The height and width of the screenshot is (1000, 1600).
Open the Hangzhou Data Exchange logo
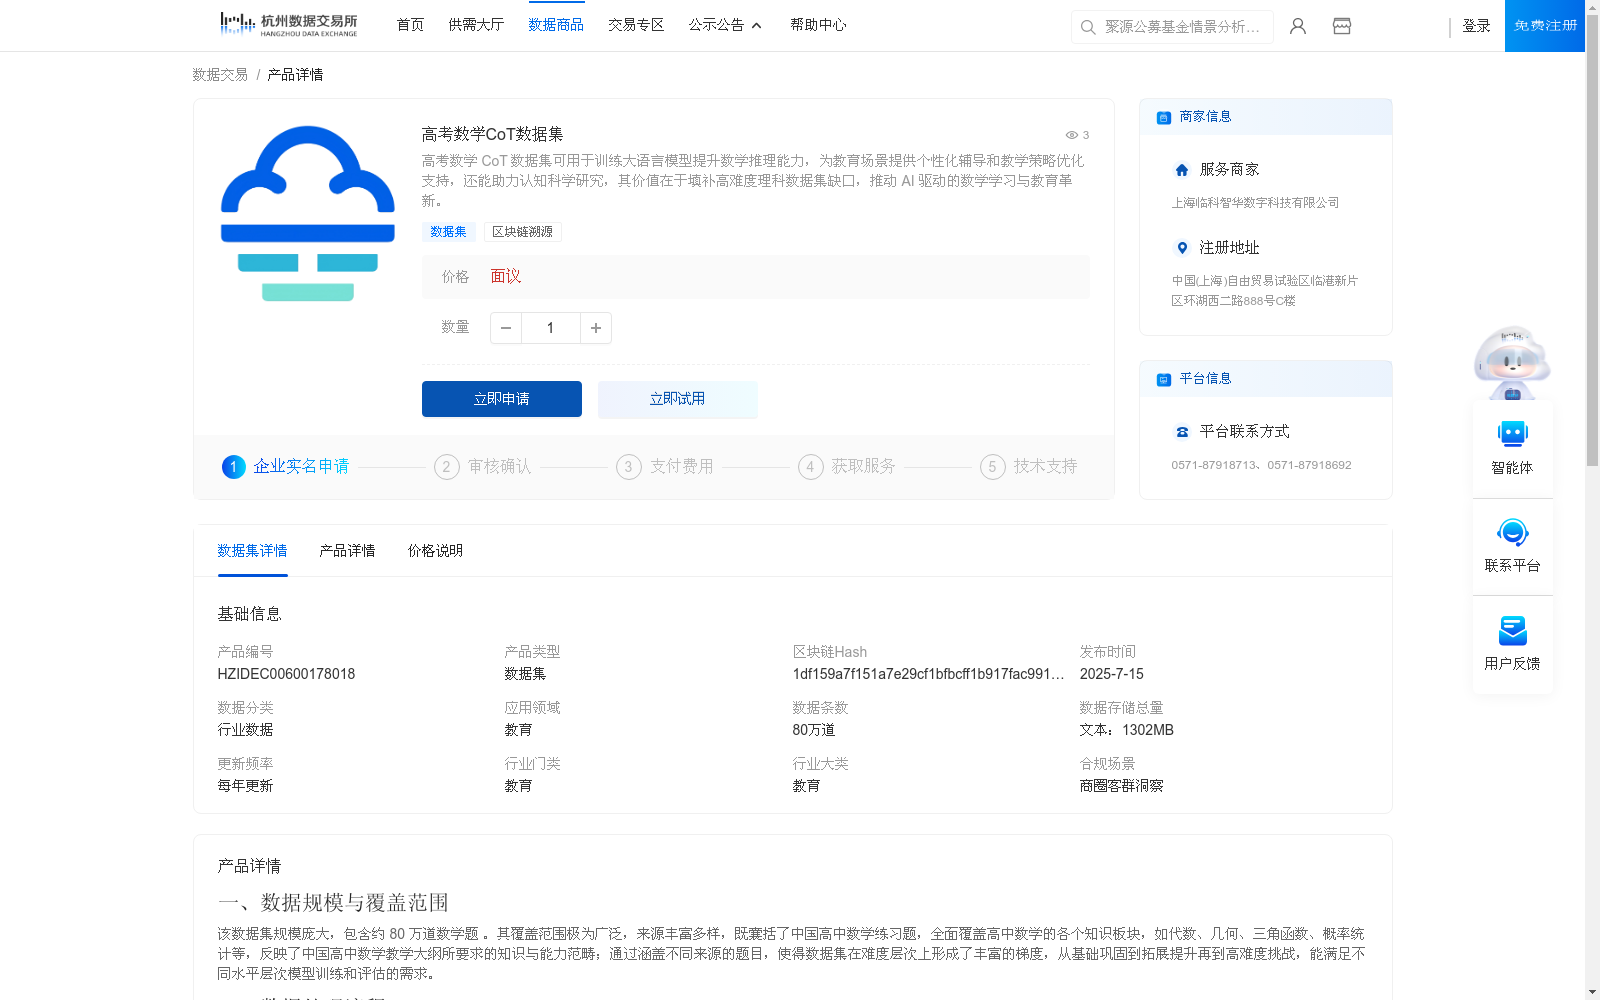[288, 25]
